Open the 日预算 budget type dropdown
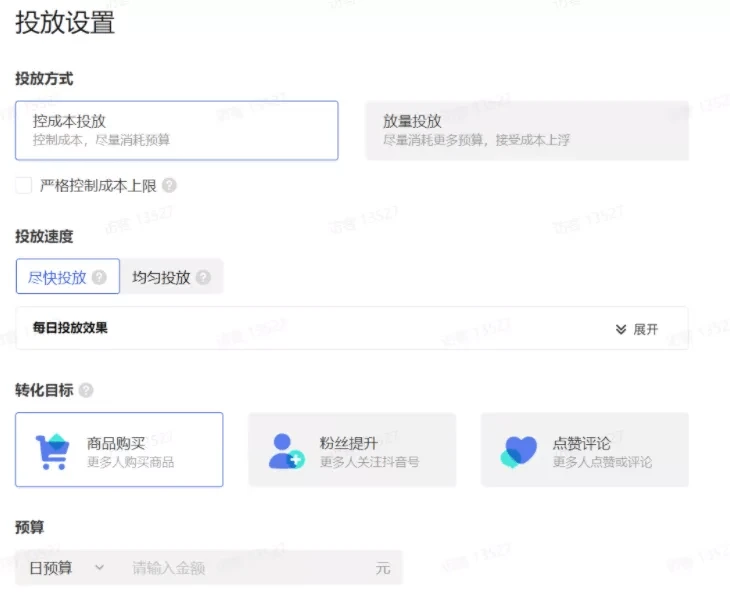 [x=62, y=568]
